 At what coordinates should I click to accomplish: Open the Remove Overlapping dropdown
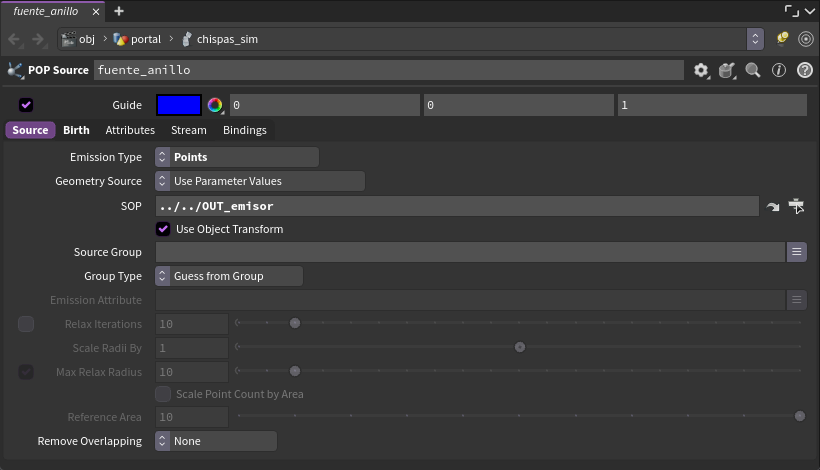[216, 441]
